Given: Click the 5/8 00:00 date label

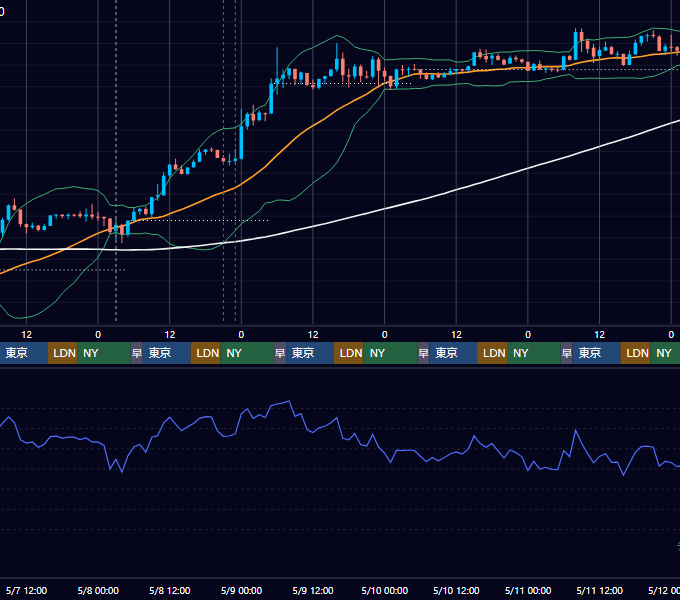Looking at the screenshot, I should click(98, 590).
